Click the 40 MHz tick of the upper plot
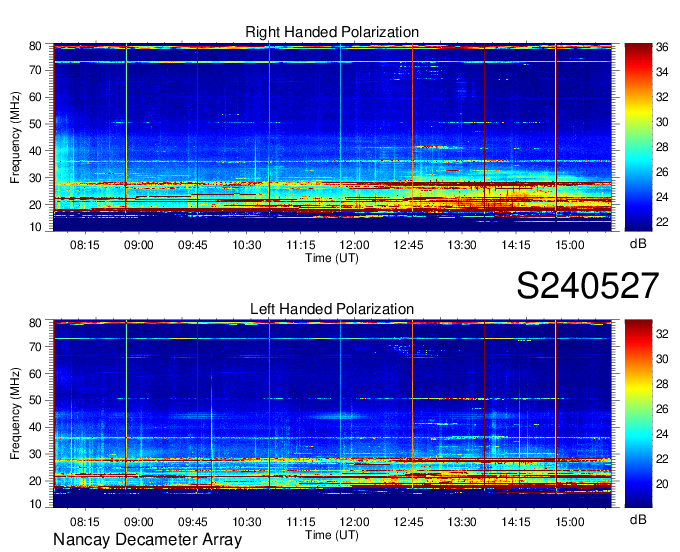 click(x=35, y=150)
